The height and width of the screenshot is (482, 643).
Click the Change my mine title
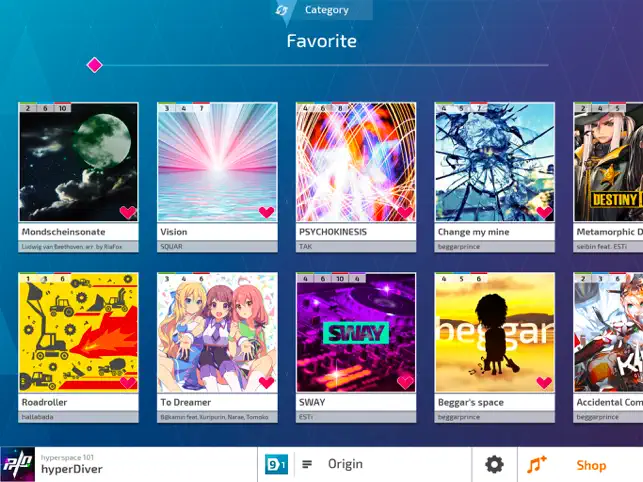(474, 232)
